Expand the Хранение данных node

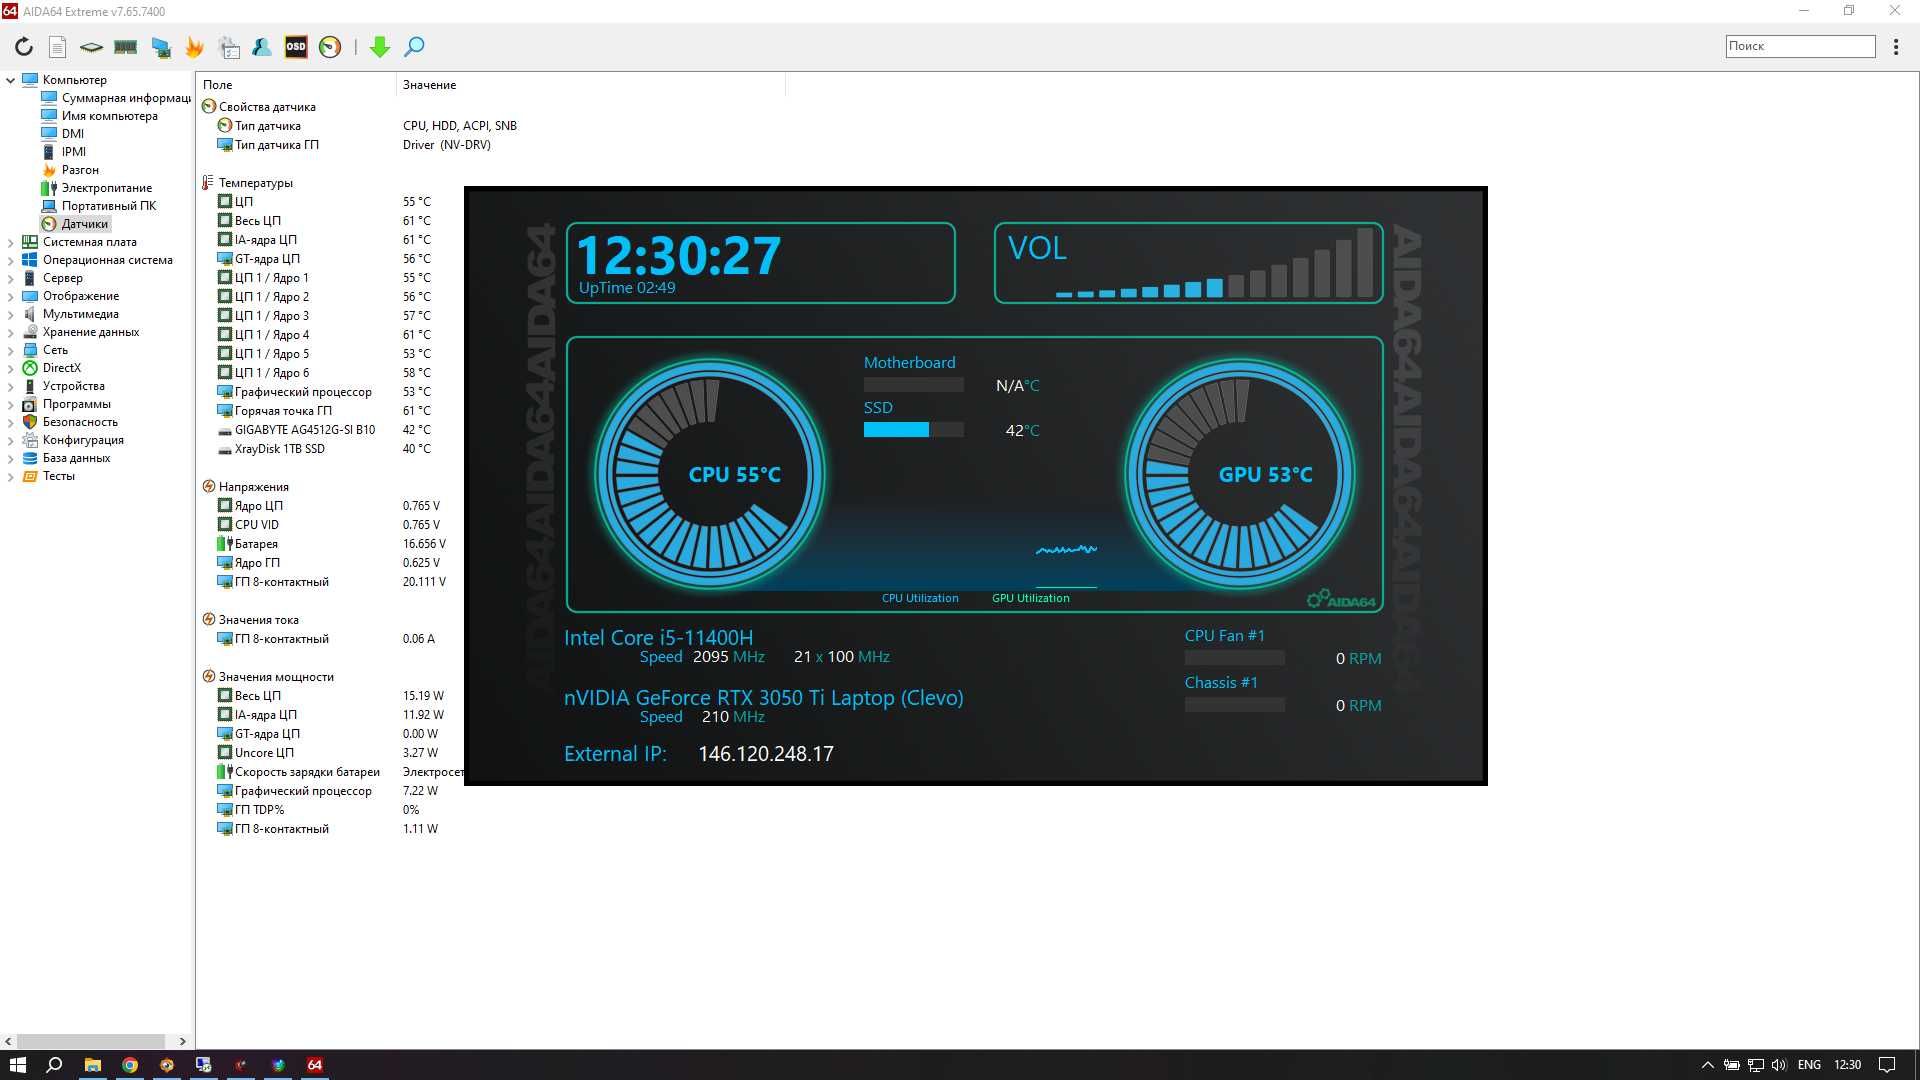coord(11,332)
